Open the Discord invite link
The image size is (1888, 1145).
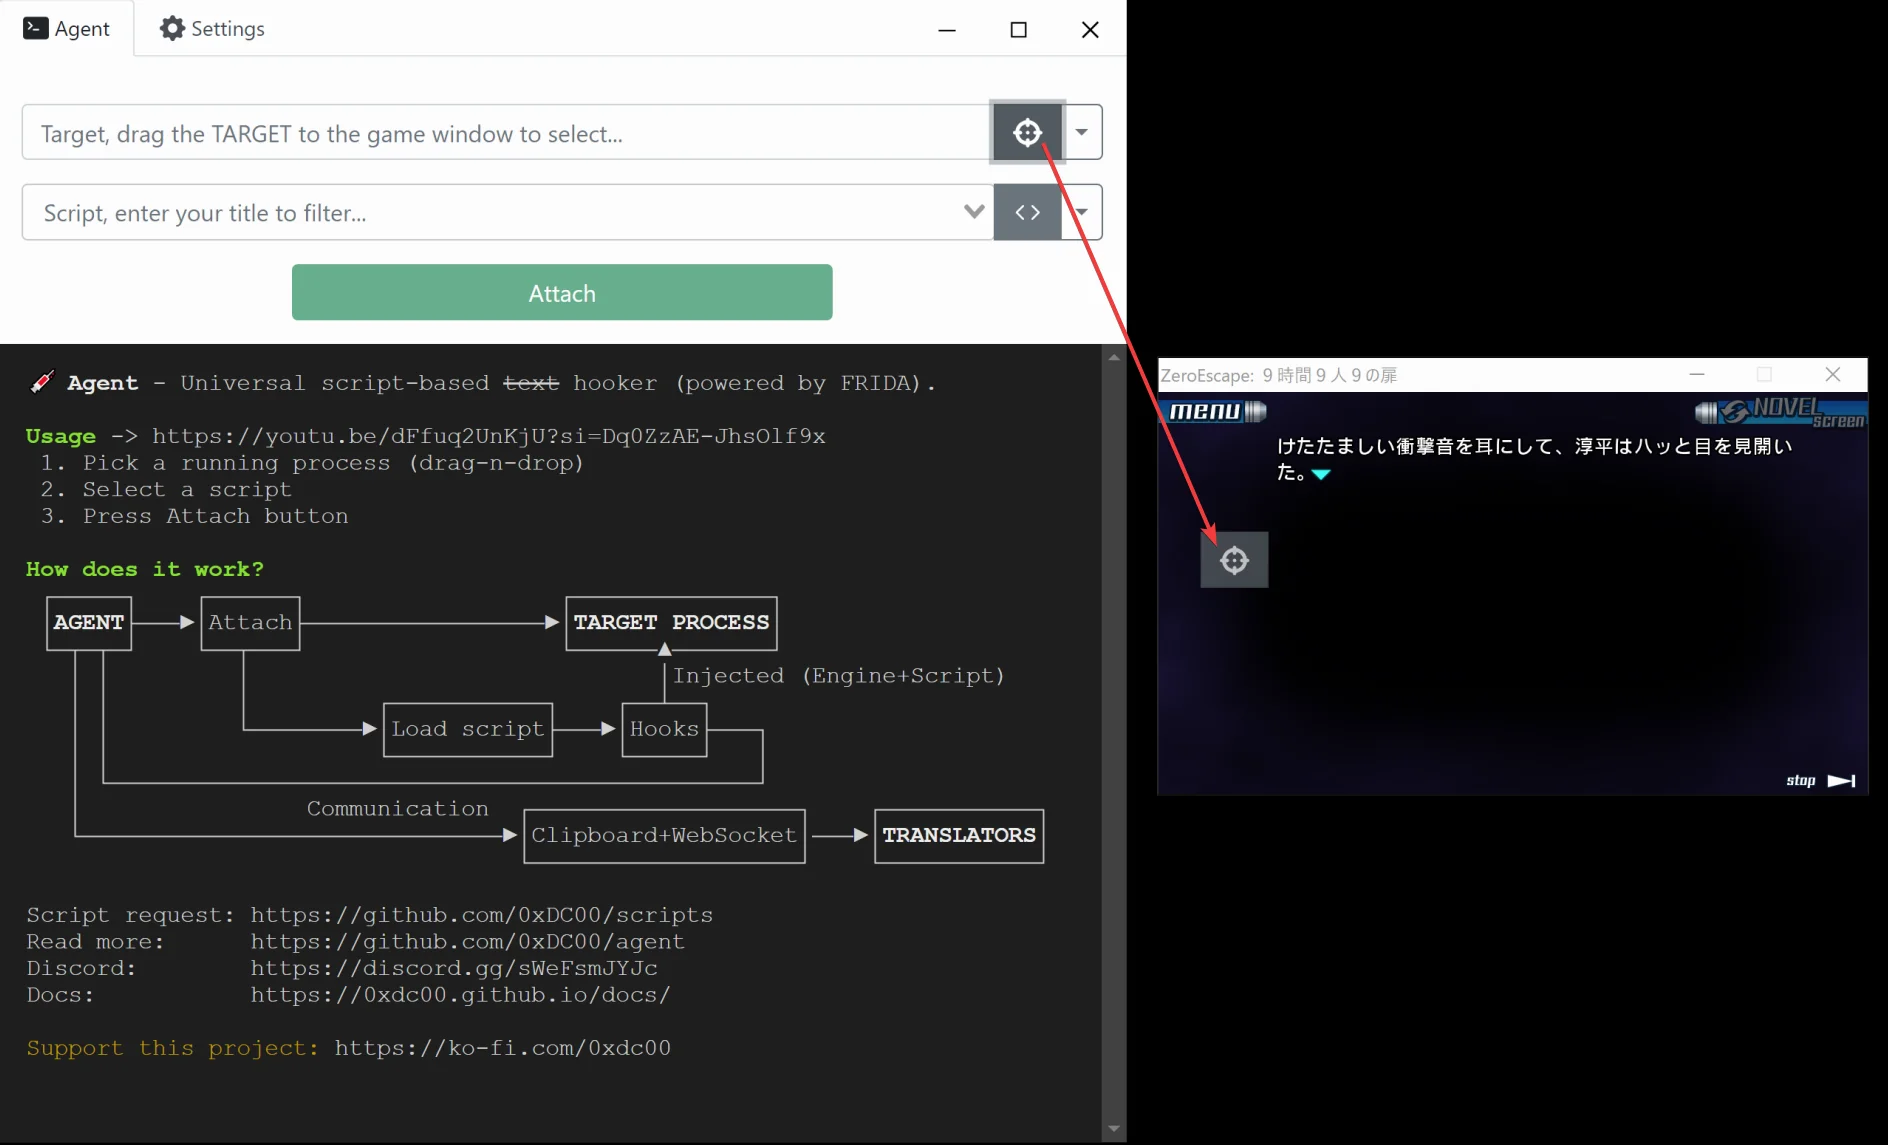tap(454, 968)
